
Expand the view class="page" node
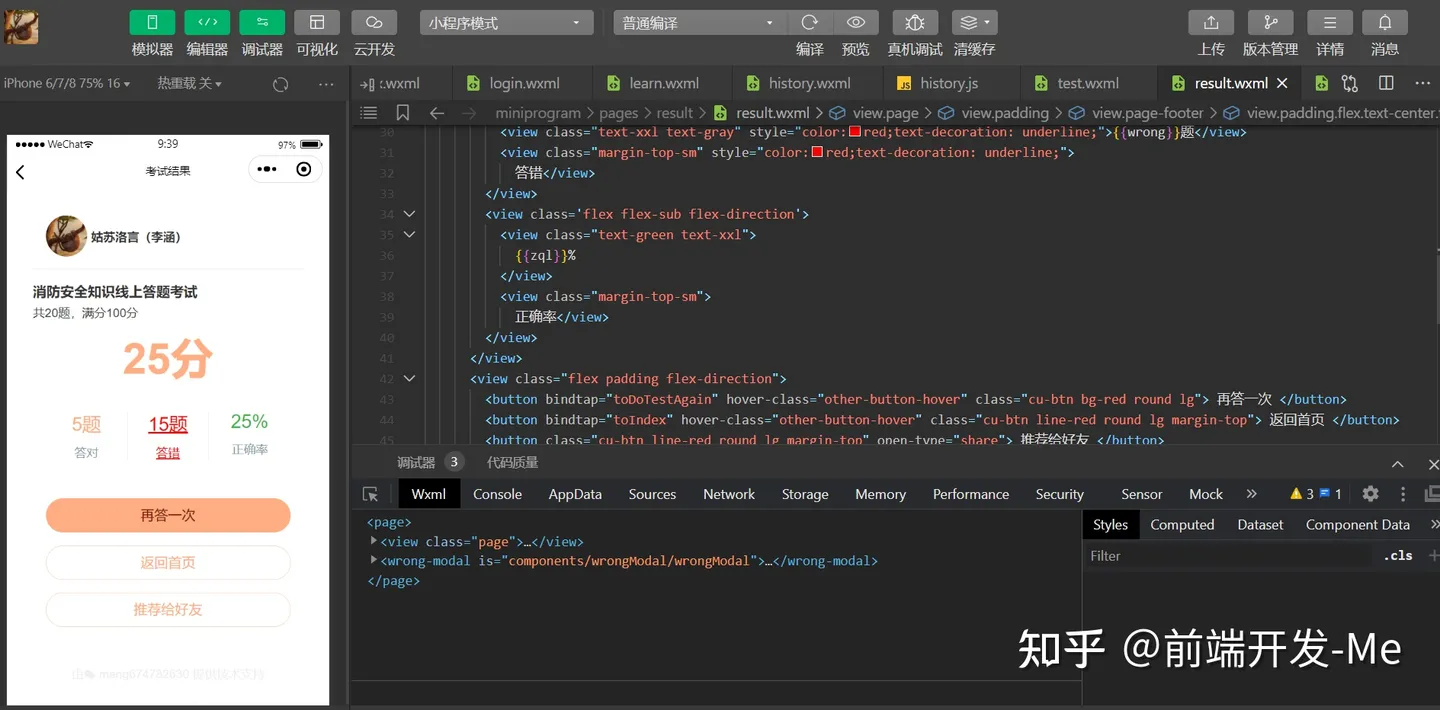pyautogui.click(x=374, y=541)
